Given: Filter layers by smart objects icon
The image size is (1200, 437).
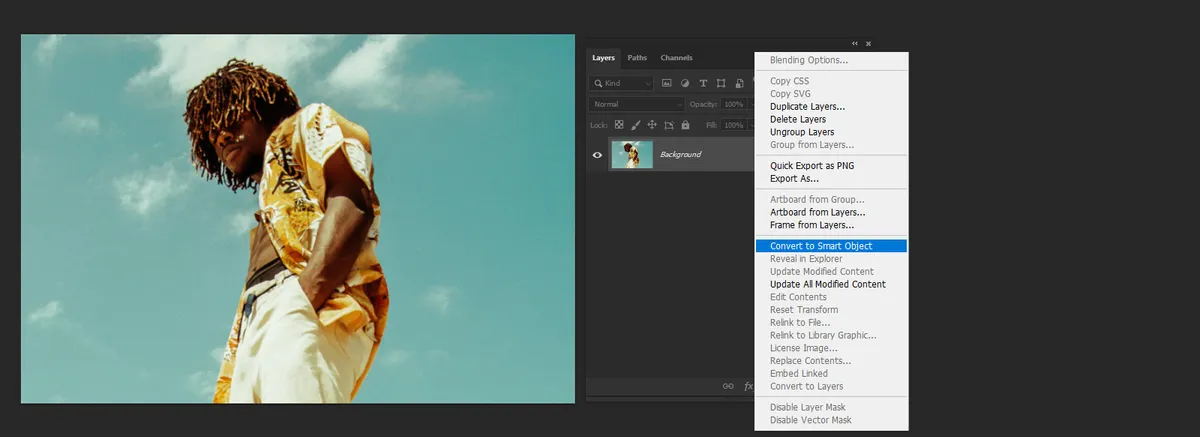Looking at the screenshot, I should tap(738, 83).
